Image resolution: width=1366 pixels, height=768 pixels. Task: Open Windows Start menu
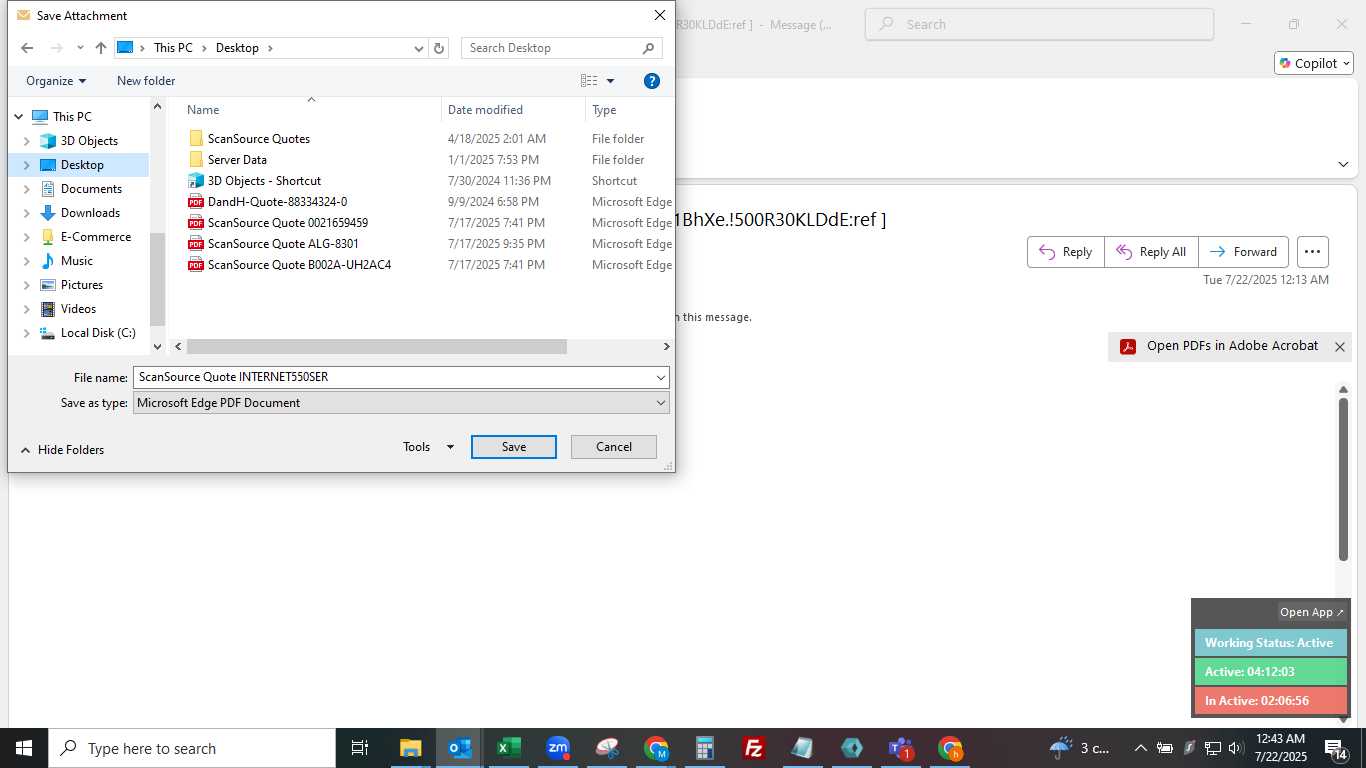(x=24, y=748)
